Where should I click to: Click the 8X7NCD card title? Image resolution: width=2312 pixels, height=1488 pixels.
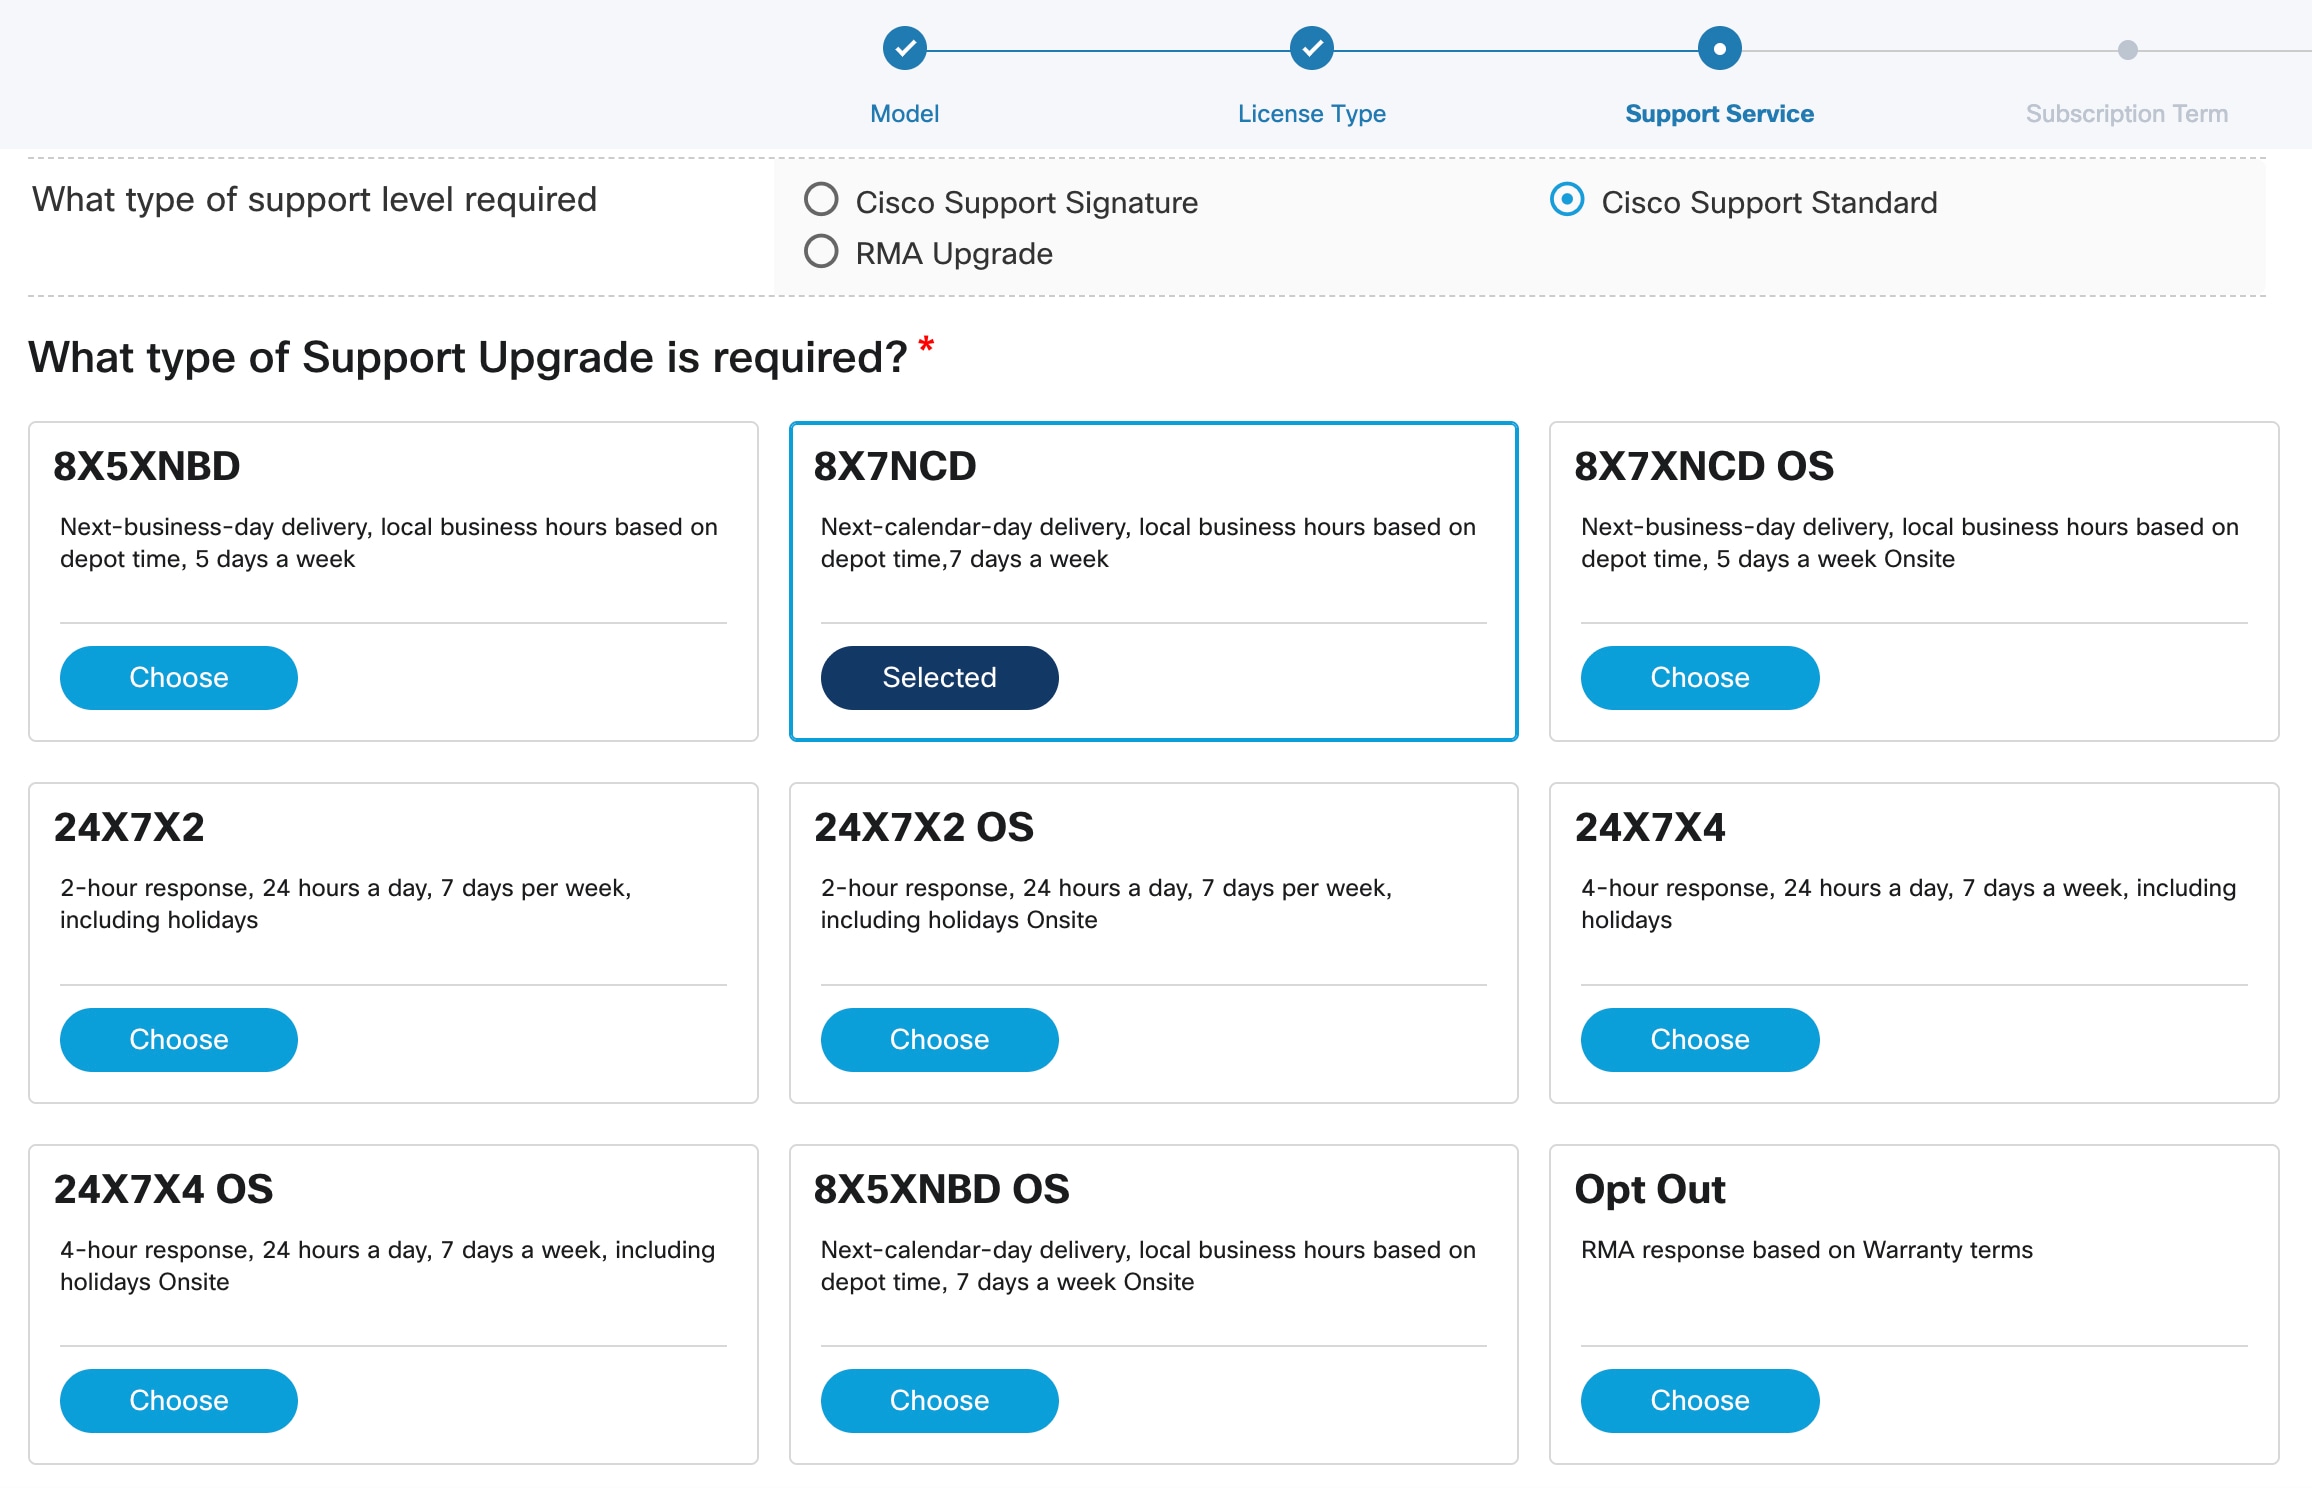(x=895, y=467)
